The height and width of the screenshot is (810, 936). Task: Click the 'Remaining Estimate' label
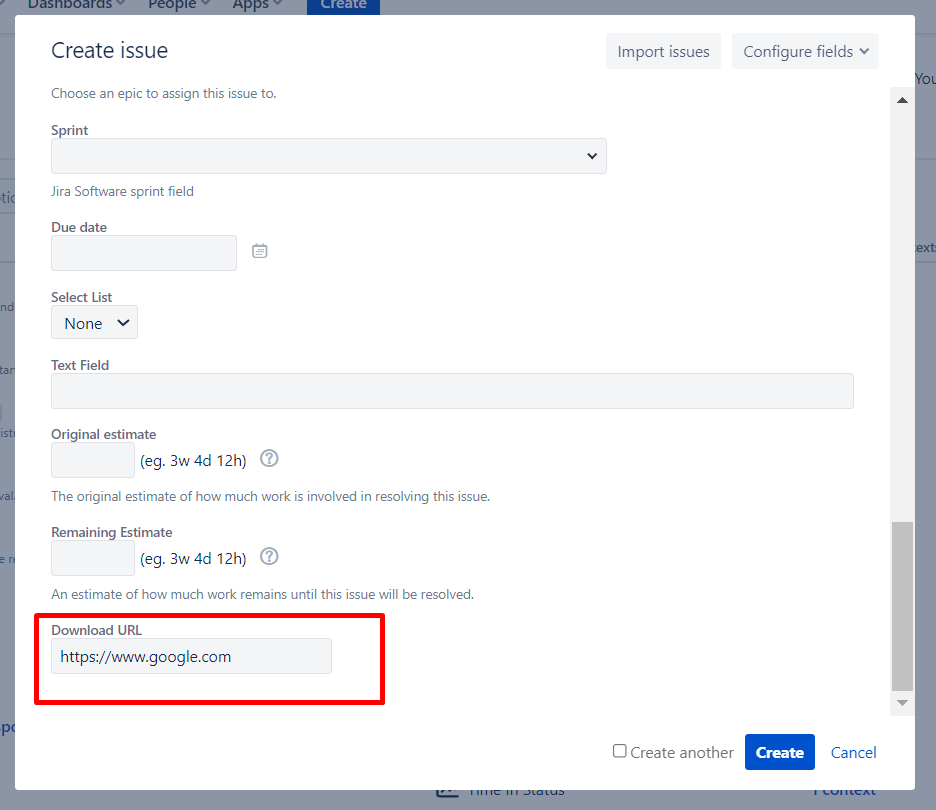112,532
